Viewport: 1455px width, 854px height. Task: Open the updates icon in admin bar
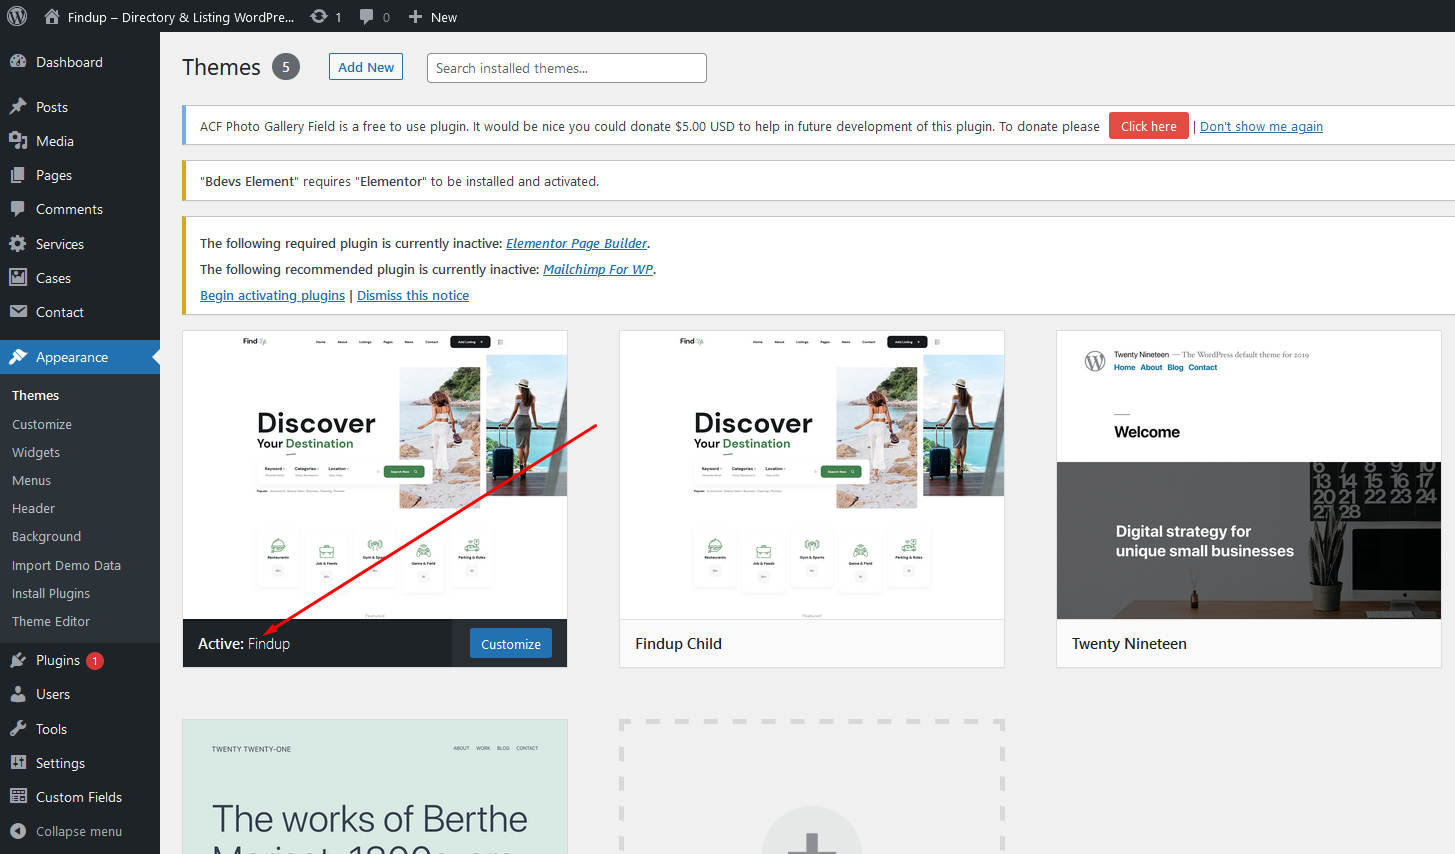319,16
